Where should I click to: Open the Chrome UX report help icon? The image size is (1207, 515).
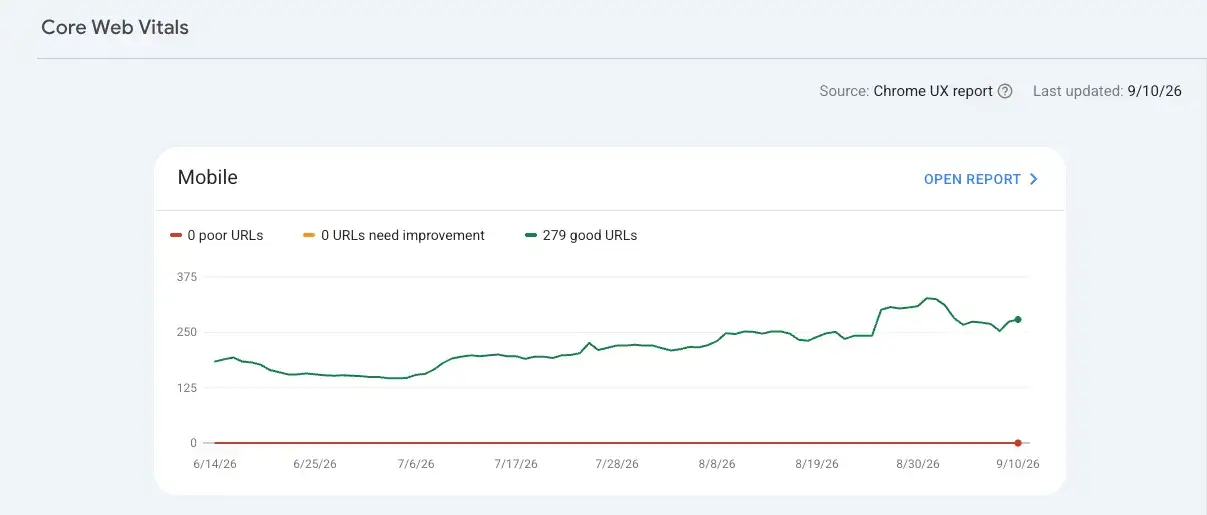click(1005, 91)
